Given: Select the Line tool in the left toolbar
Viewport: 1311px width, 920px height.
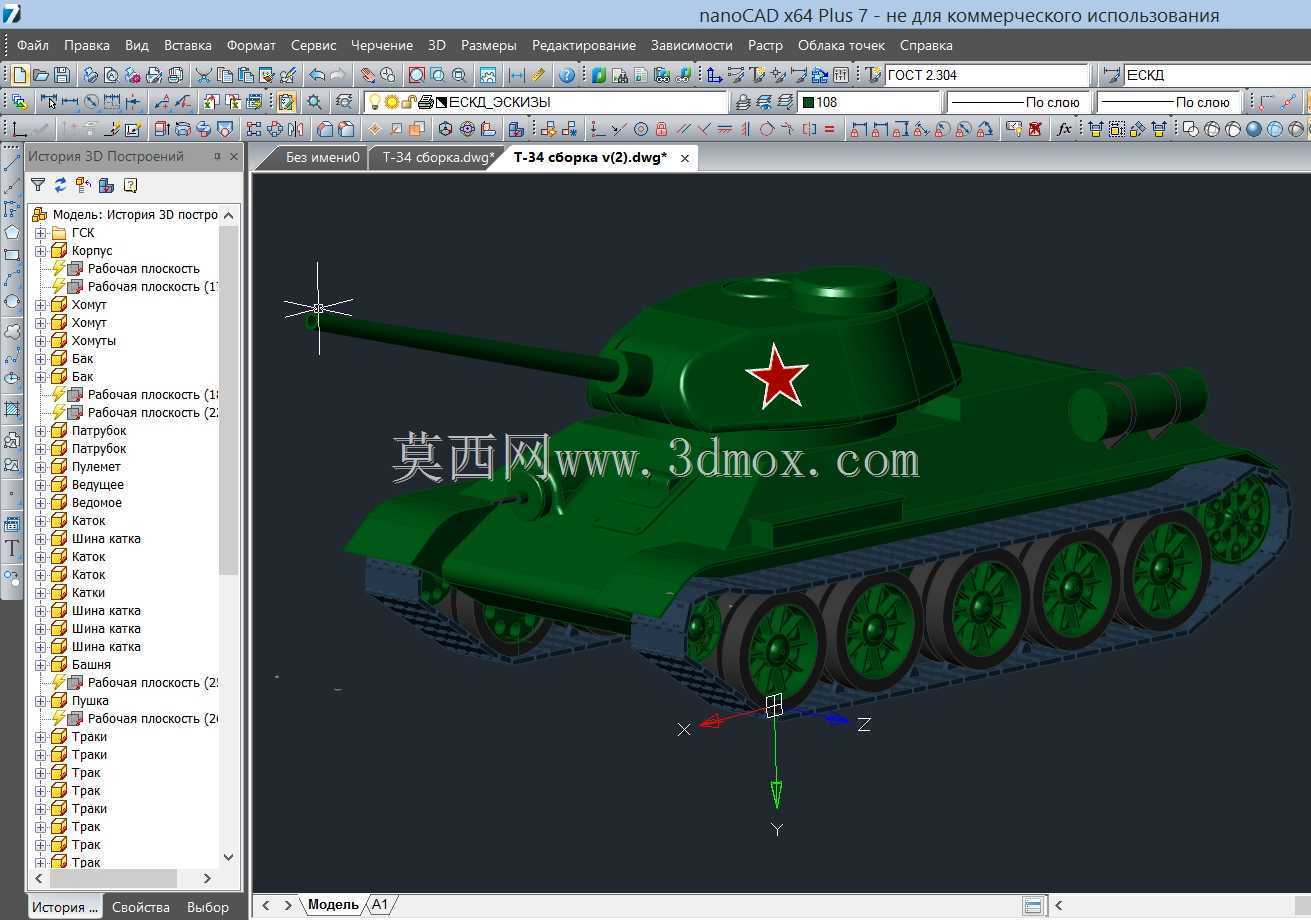Looking at the screenshot, I should click(12, 161).
